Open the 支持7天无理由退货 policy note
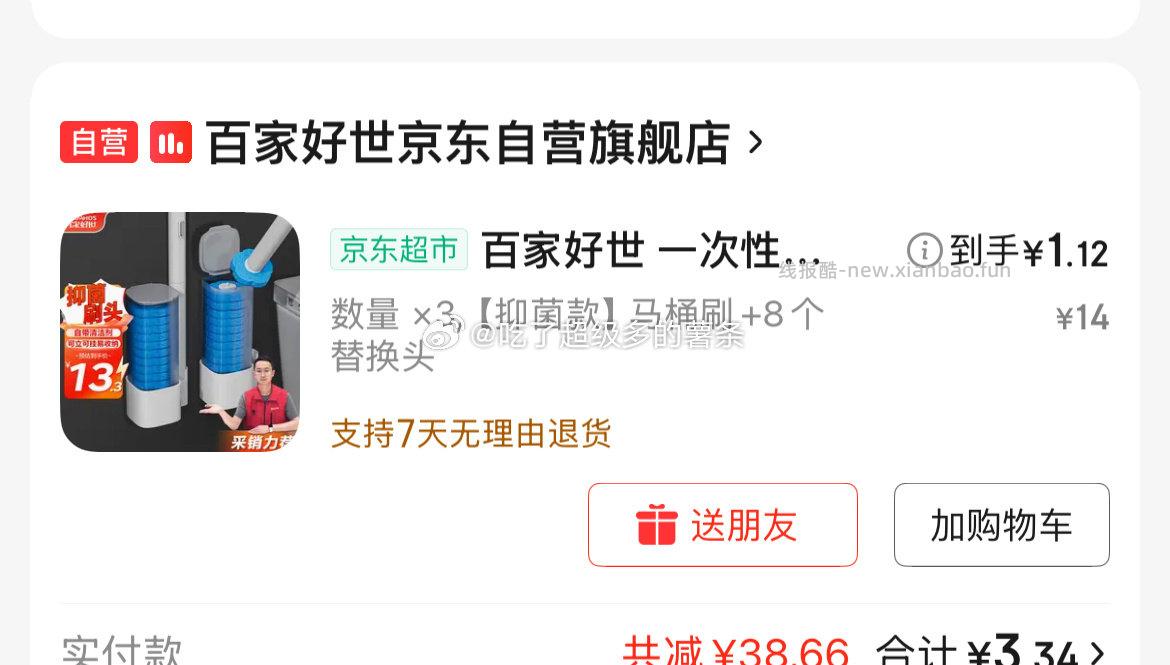Image resolution: width=1170 pixels, height=665 pixels. pos(471,434)
